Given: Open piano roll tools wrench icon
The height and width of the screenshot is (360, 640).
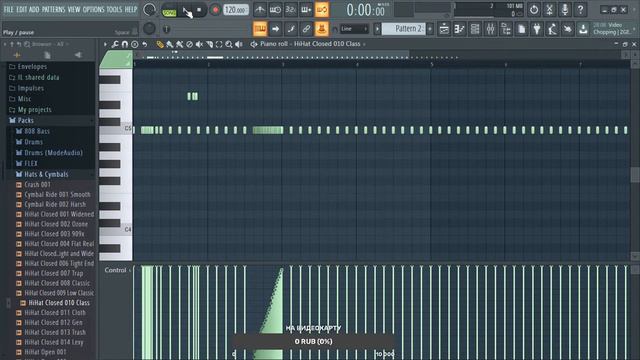Looking at the screenshot, I should coord(115,44).
